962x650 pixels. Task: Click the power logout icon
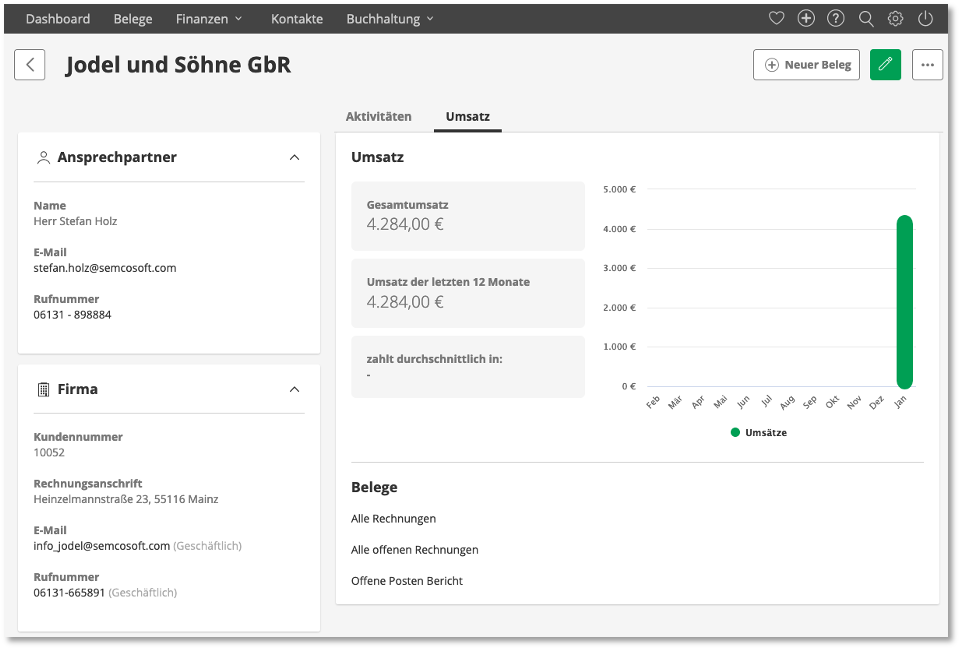pos(925,18)
